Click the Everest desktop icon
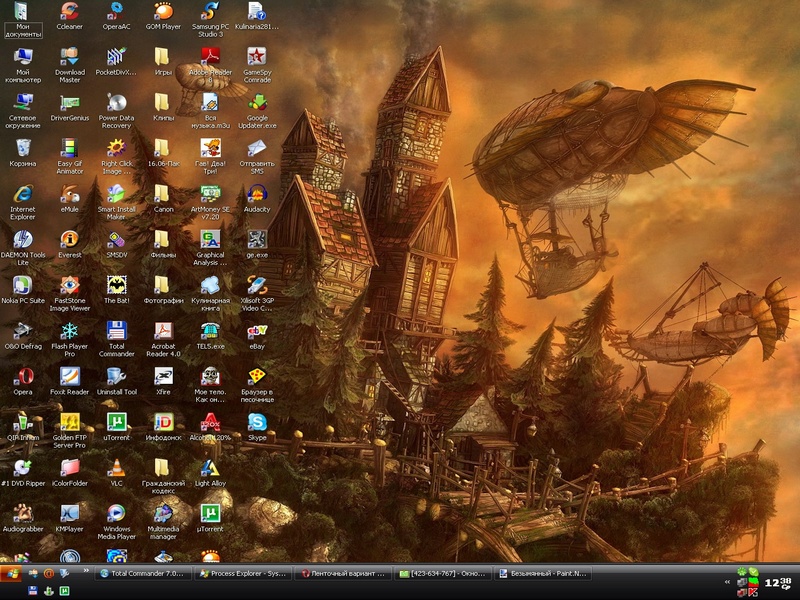The height and width of the screenshot is (600, 800). coord(70,239)
